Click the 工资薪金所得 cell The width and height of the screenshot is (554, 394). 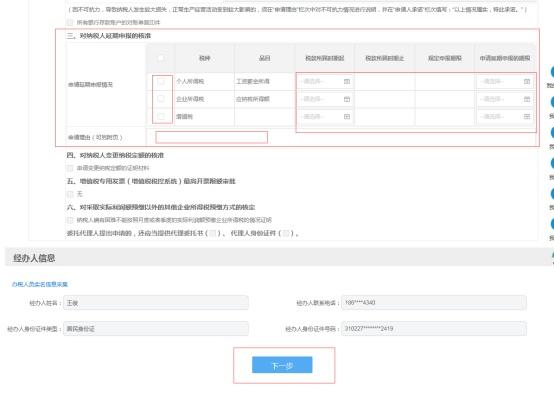click(253, 81)
